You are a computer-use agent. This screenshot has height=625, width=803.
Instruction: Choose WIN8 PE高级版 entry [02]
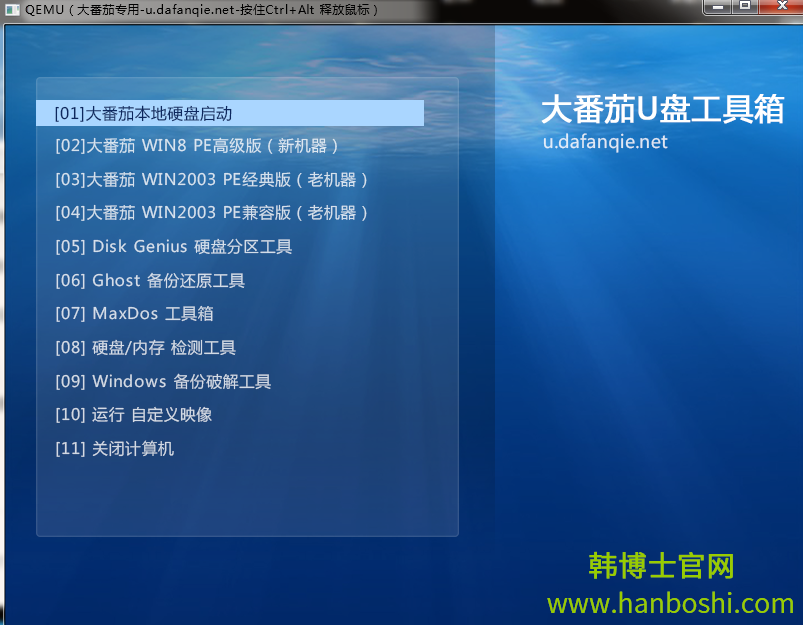click(197, 146)
